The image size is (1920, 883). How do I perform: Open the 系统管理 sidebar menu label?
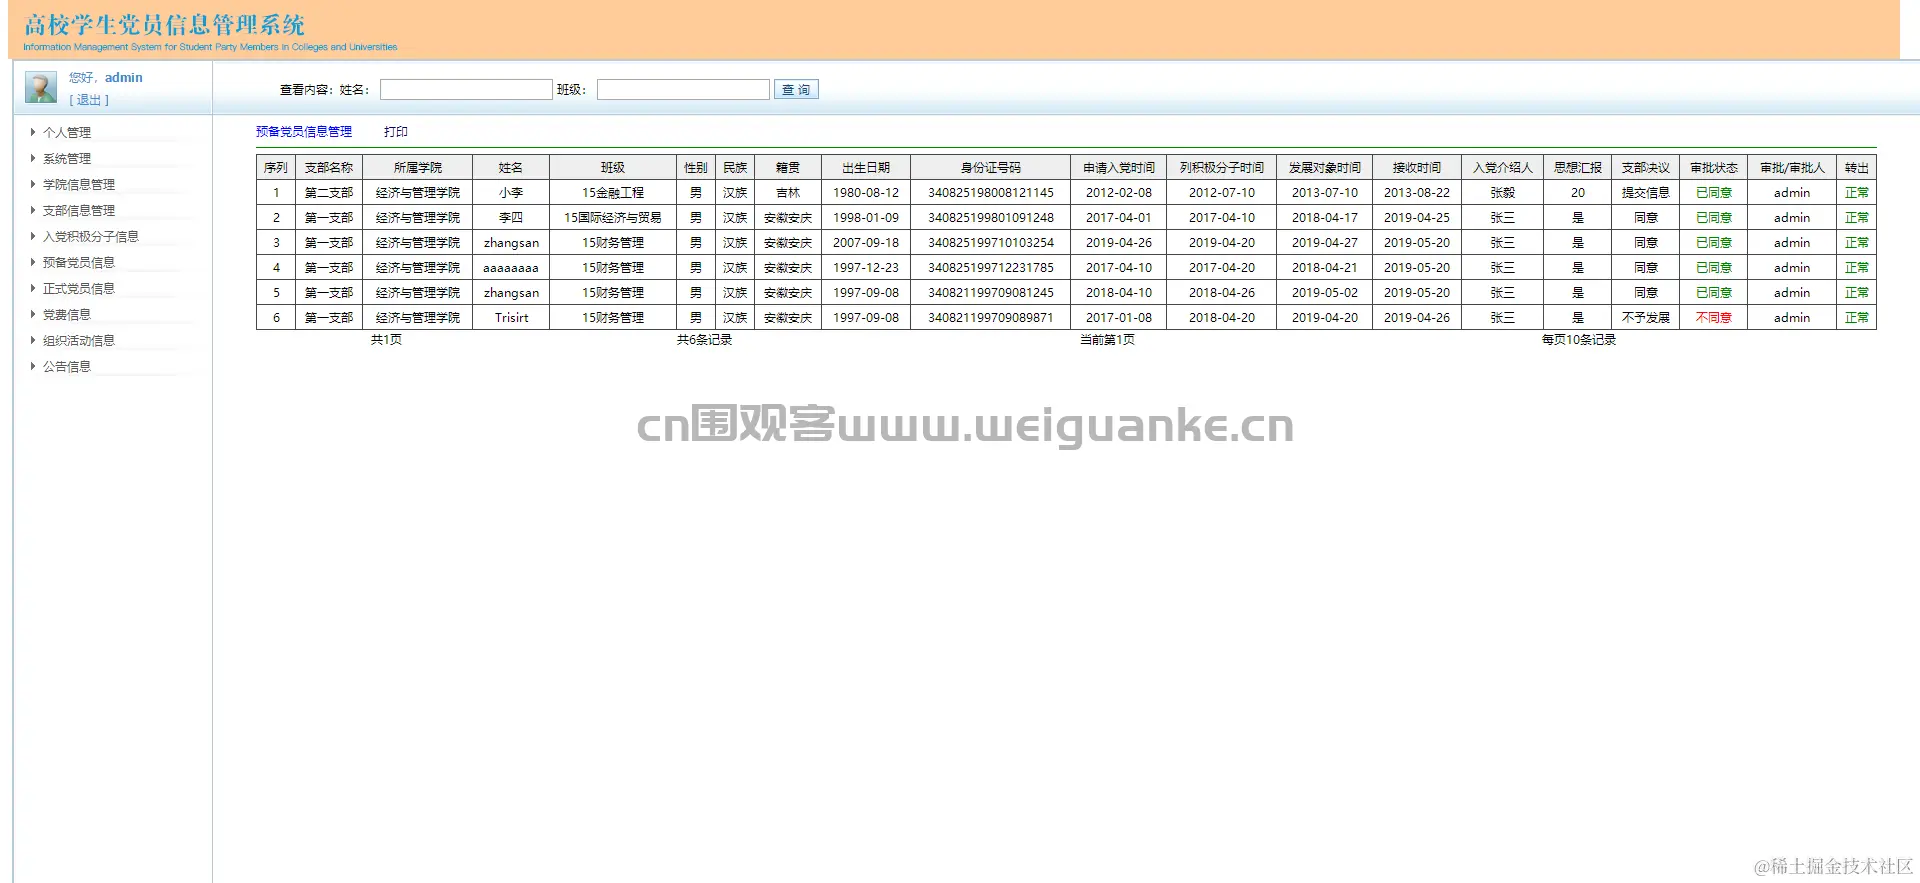coord(67,159)
